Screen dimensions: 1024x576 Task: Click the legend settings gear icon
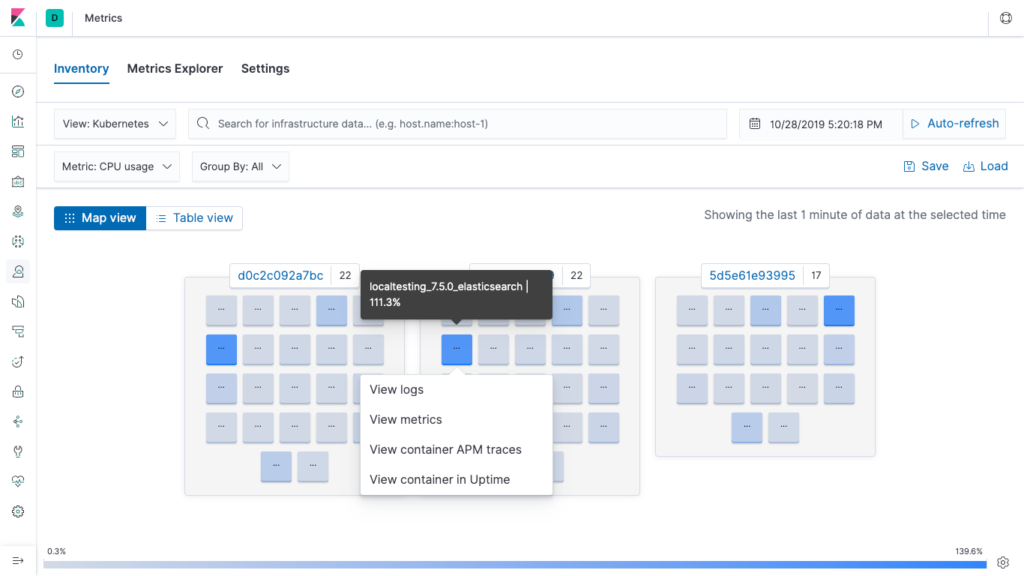(x=1003, y=562)
